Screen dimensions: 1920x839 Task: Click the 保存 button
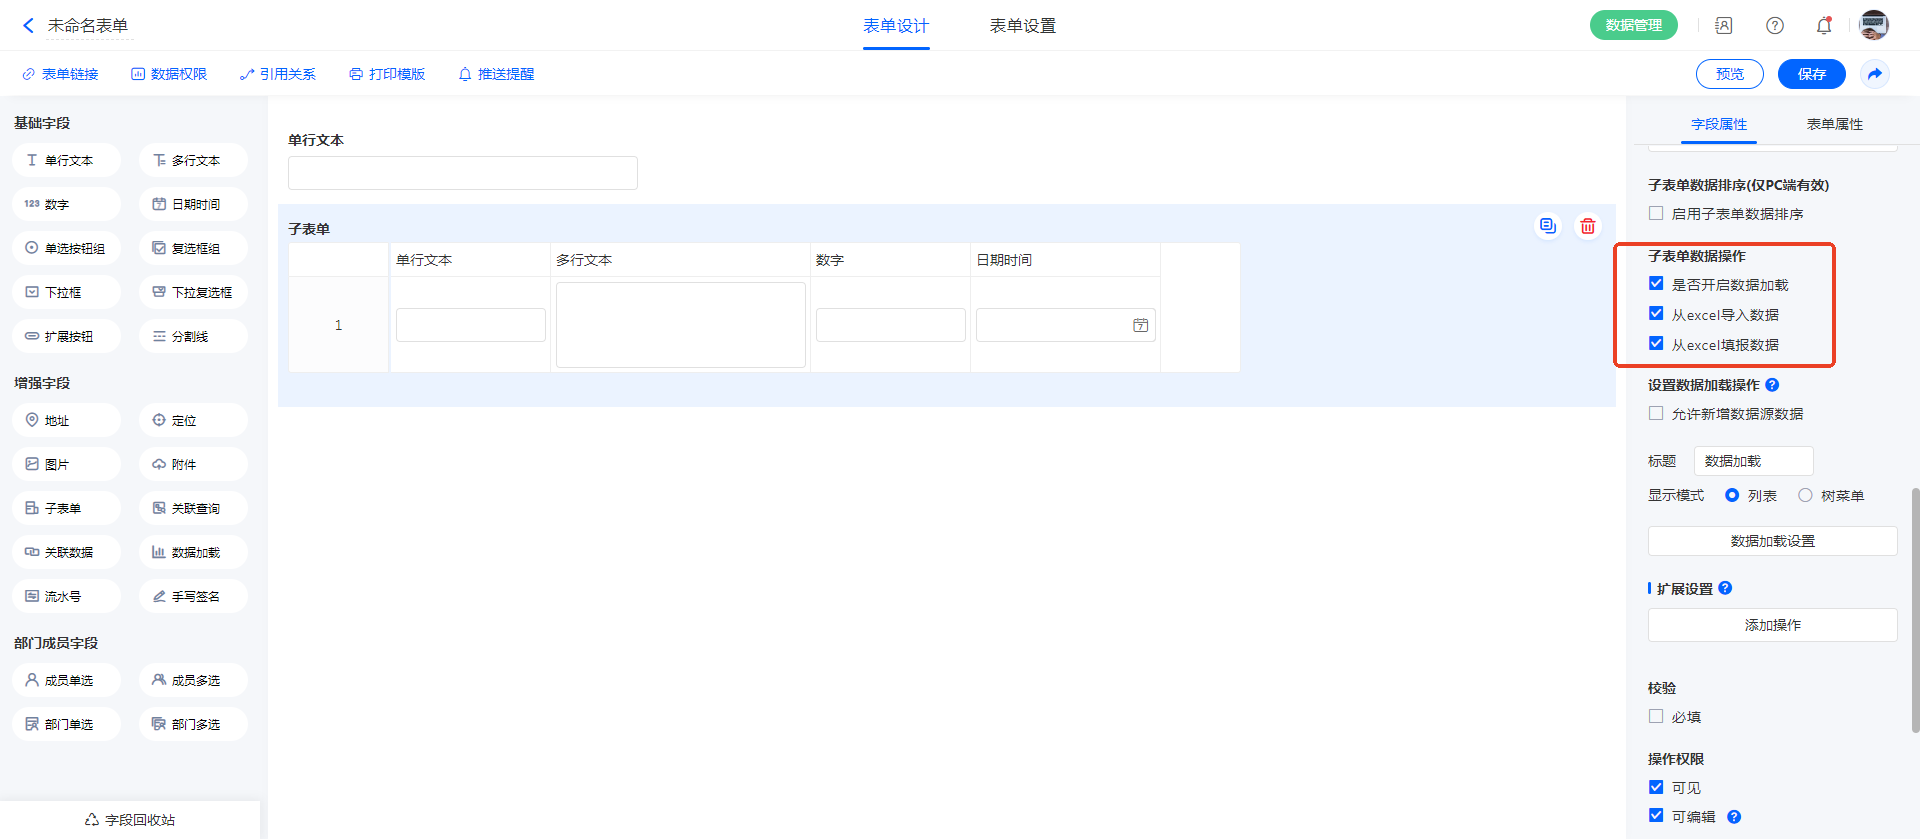click(x=1811, y=74)
